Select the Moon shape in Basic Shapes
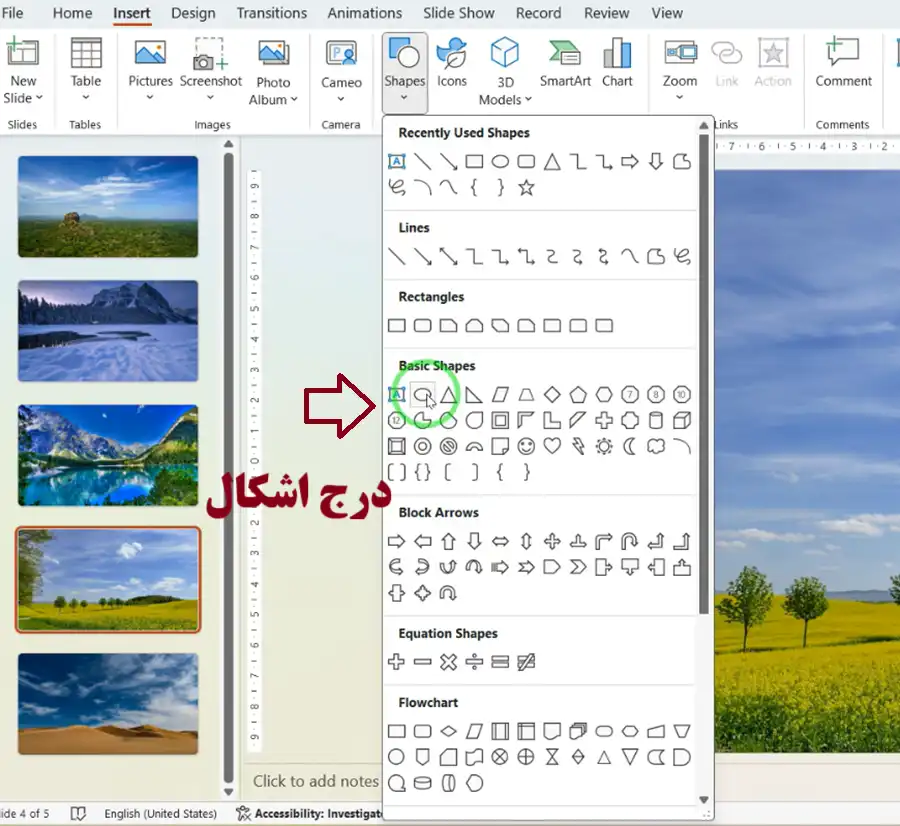This screenshot has width=900, height=826. pyautogui.click(x=630, y=446)
